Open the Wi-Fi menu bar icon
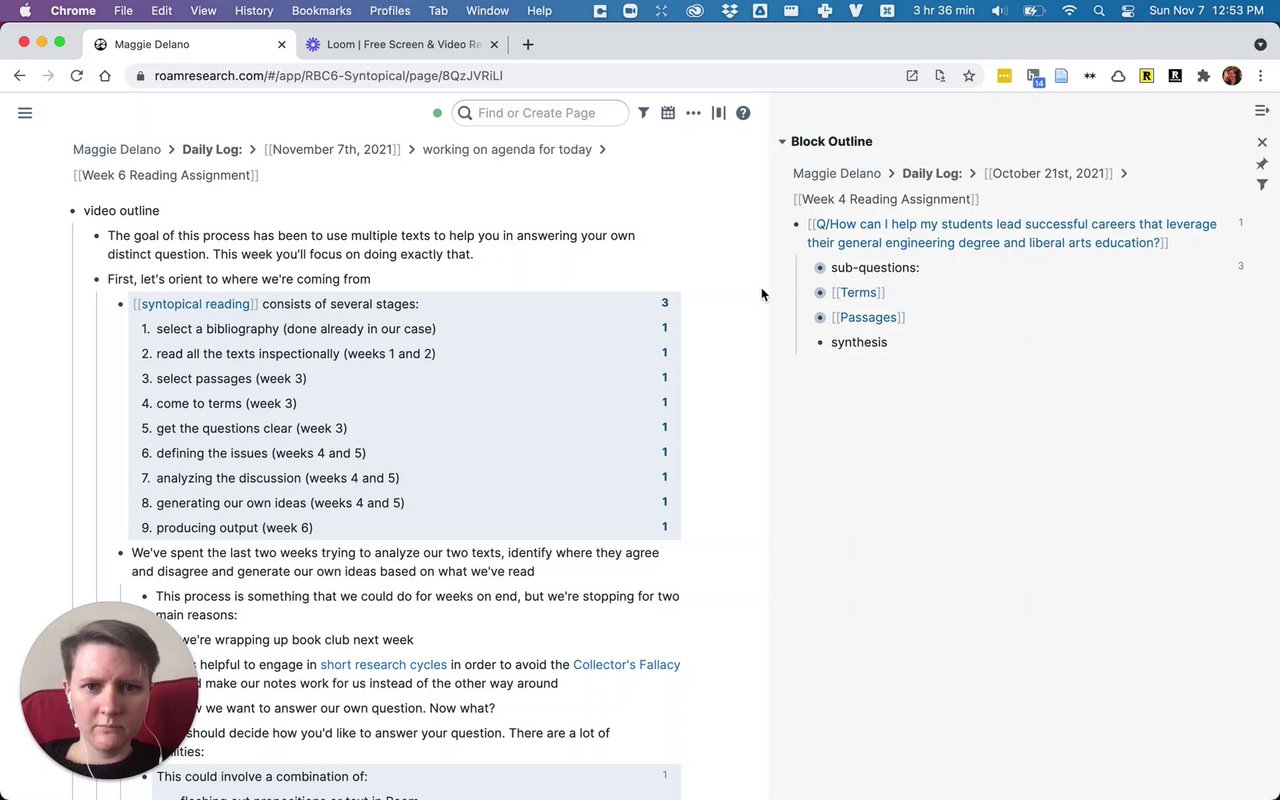 point(1069,11)
